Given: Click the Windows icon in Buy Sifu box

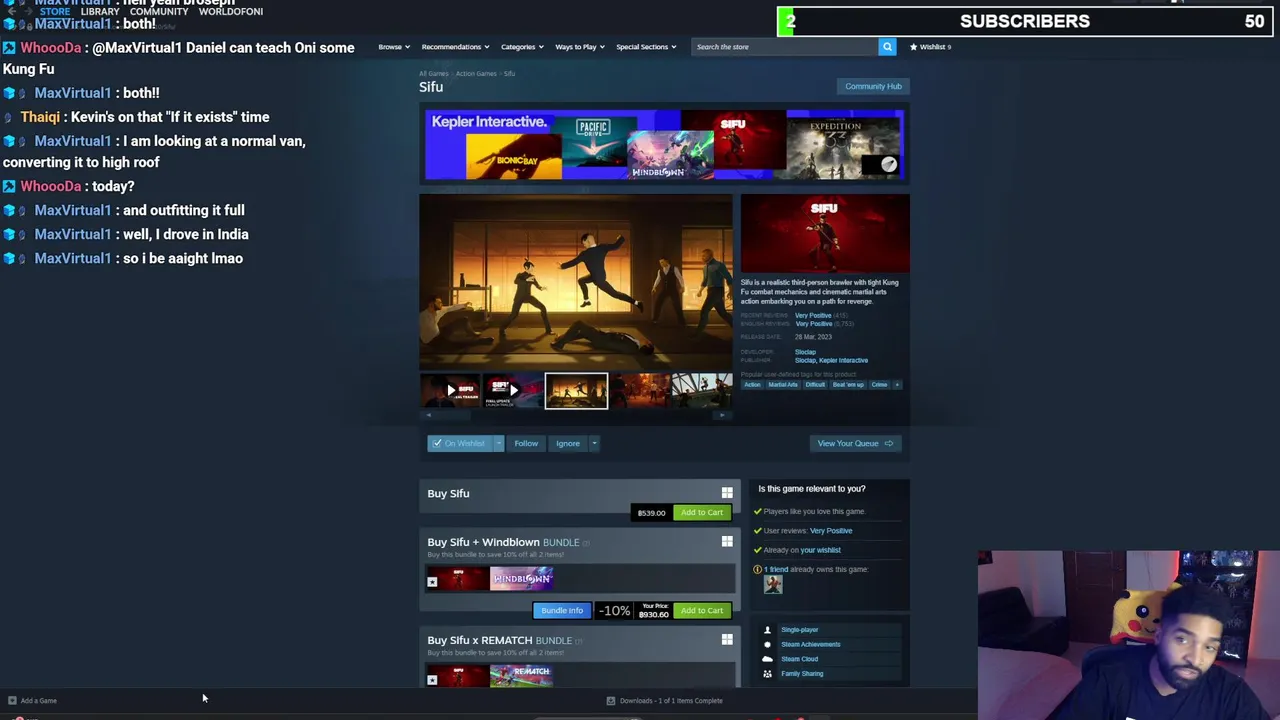Looking at the screenshot, I should [x=727, y=493].
